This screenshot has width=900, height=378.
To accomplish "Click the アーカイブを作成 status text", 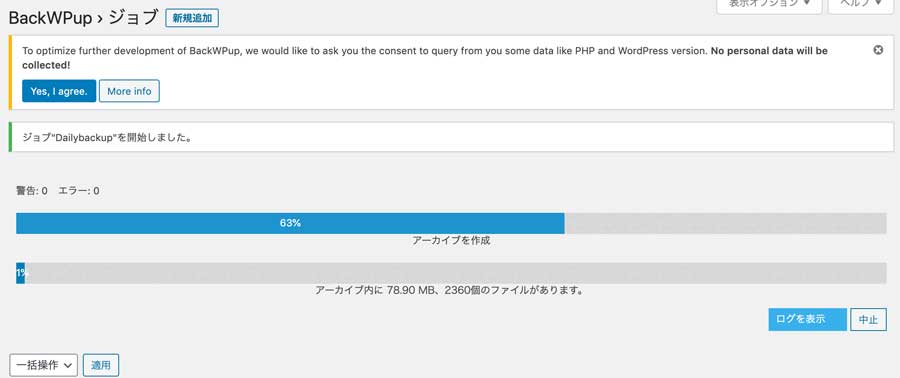I will [451, 241].
